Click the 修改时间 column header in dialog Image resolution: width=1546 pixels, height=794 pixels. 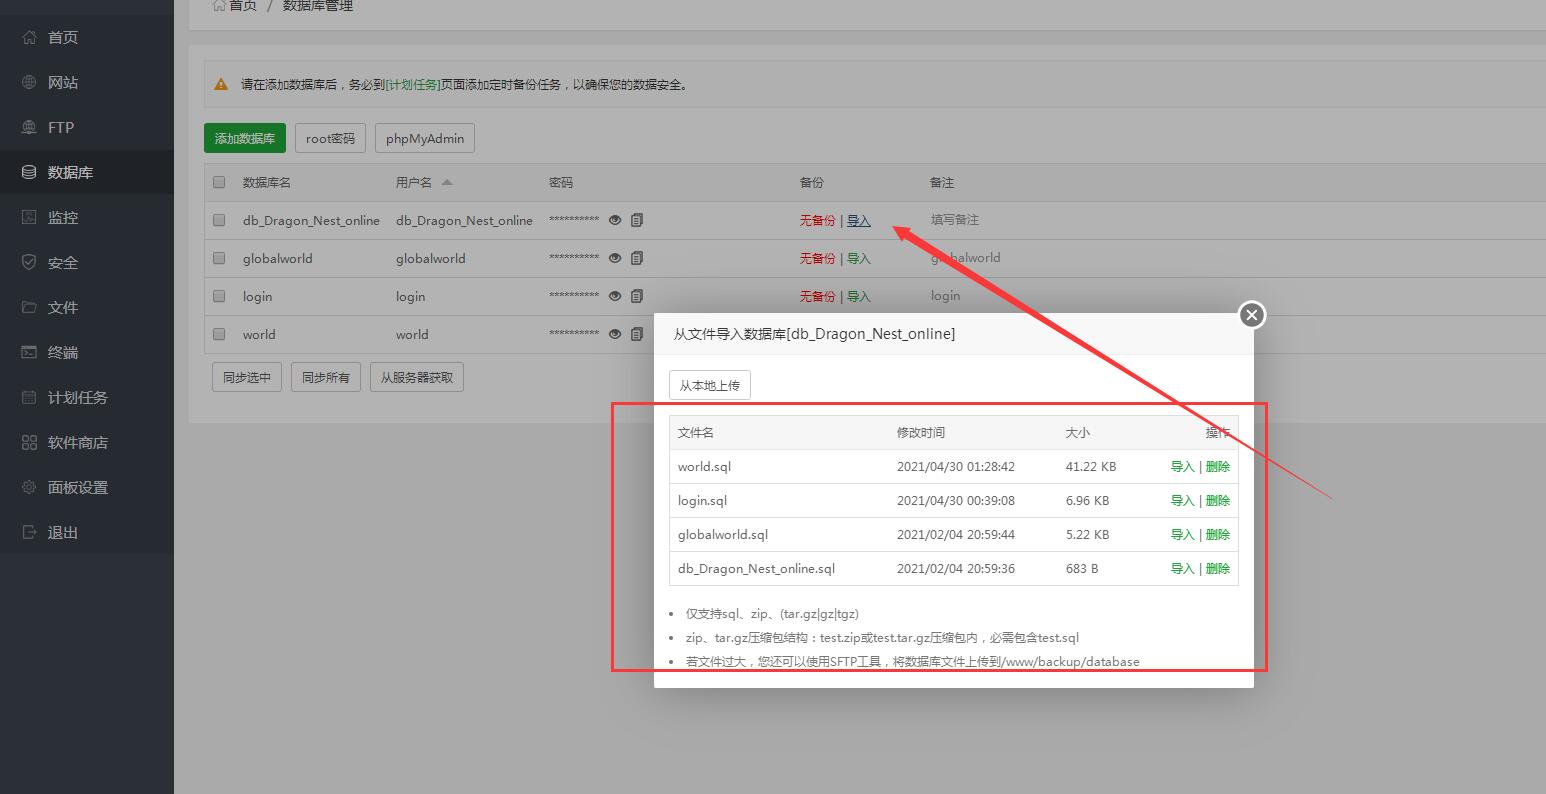(921, 432)
